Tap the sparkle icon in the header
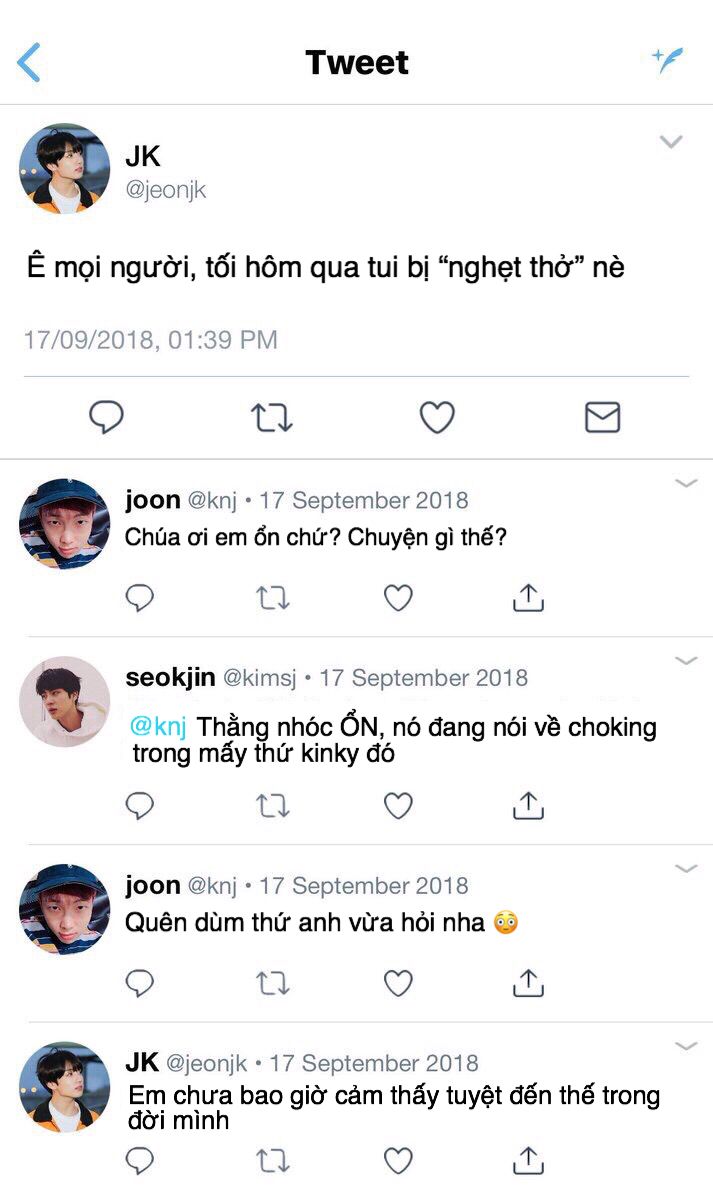 (x=668, y=60)
